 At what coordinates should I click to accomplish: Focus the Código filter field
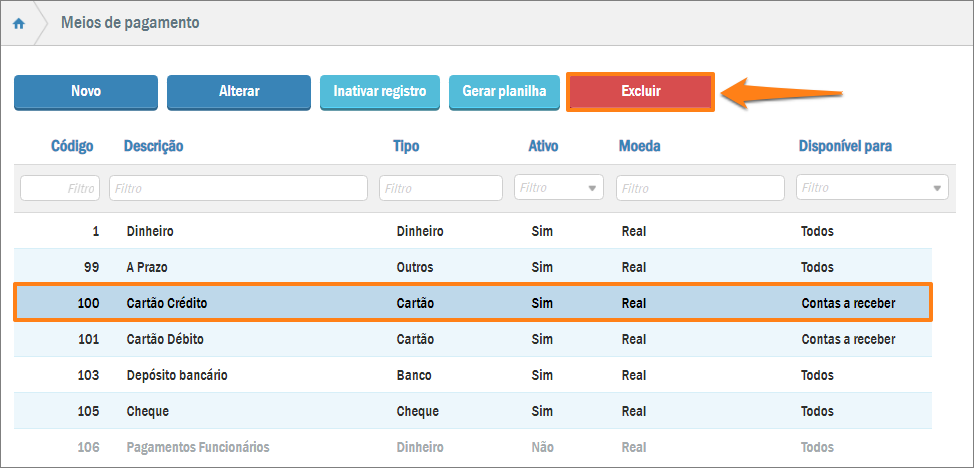coord(60,188)
